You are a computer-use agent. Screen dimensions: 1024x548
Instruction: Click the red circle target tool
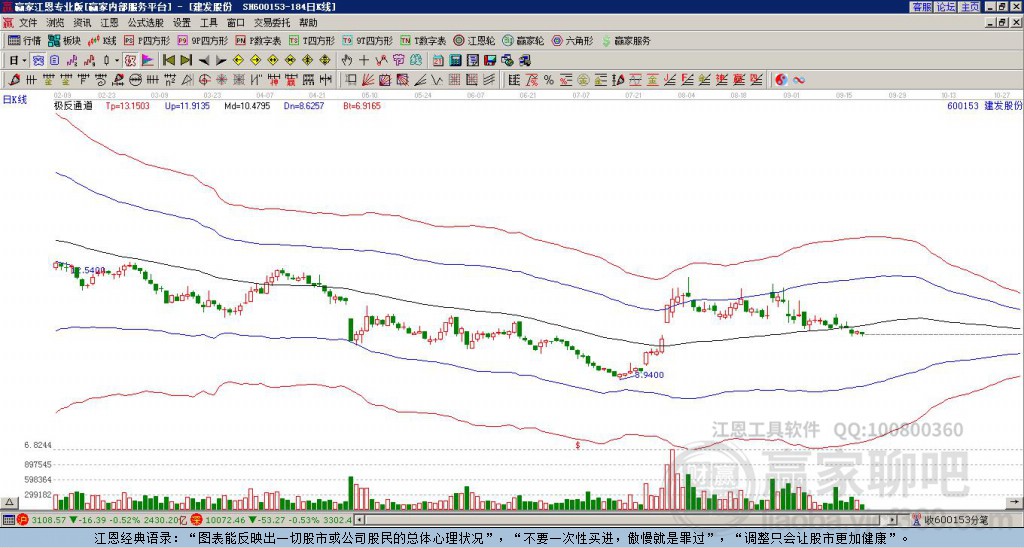[204, 80]
